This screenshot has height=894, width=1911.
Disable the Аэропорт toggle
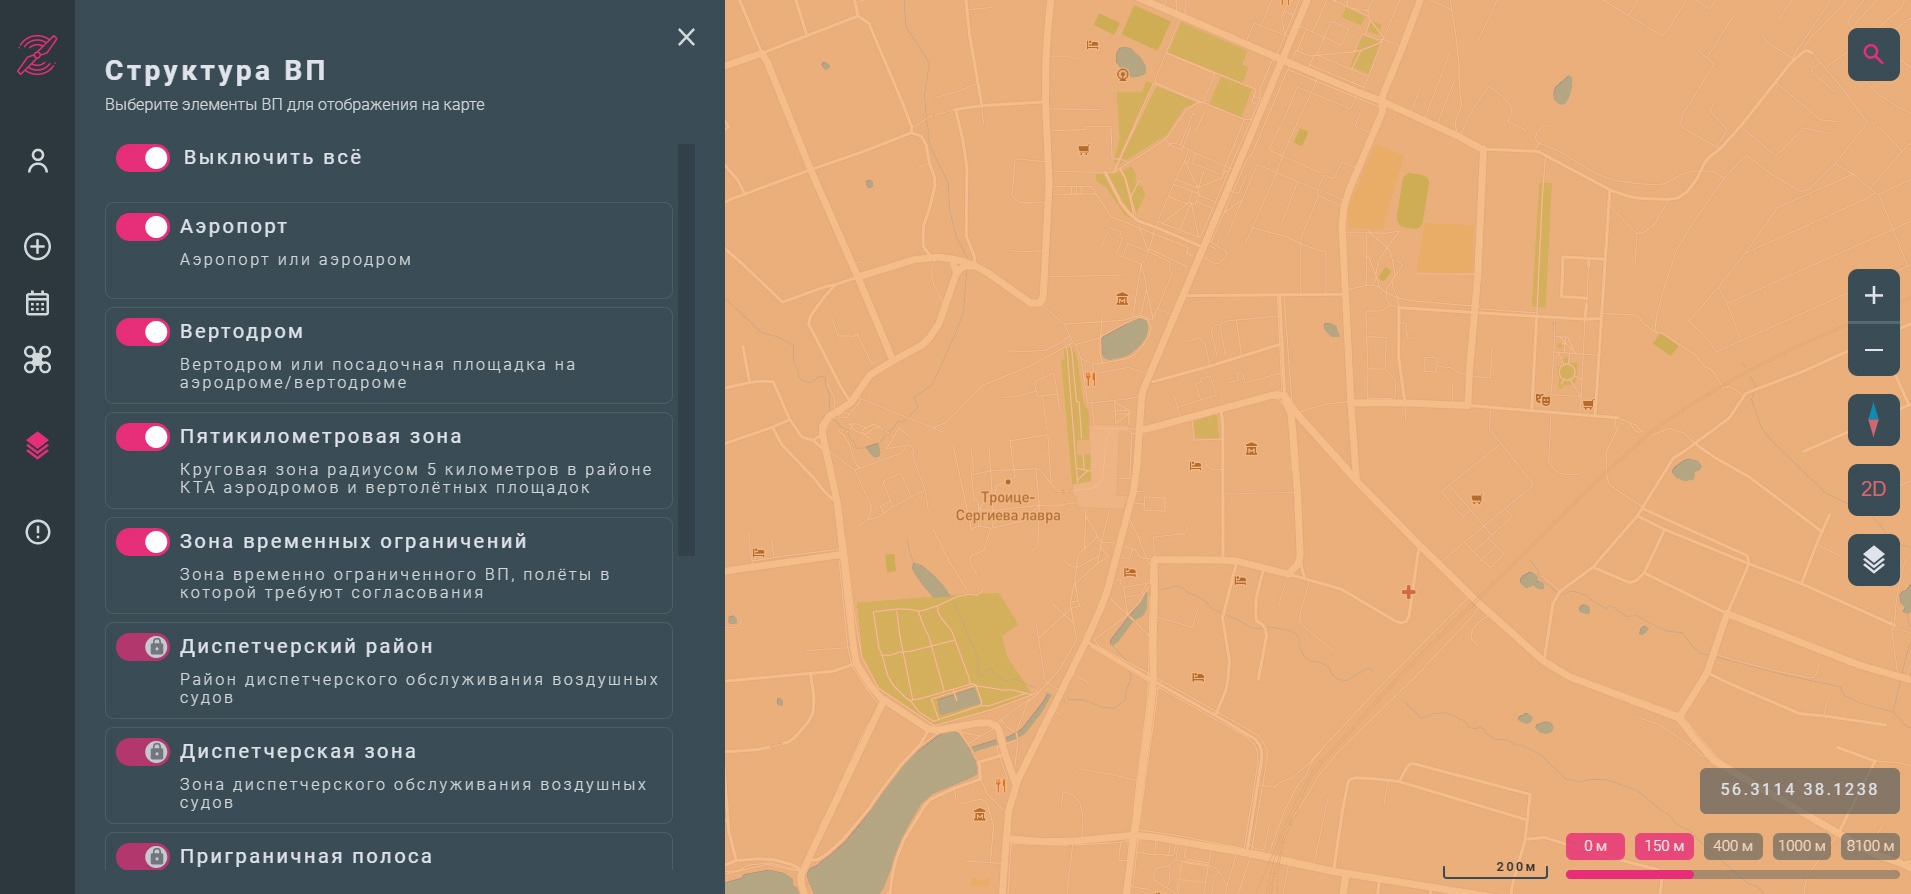tap(143, 227)
